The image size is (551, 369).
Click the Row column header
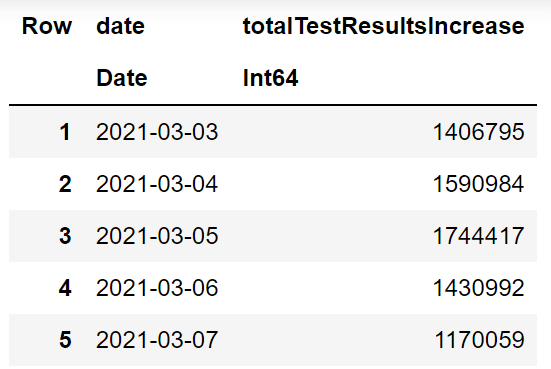point(47,26)
